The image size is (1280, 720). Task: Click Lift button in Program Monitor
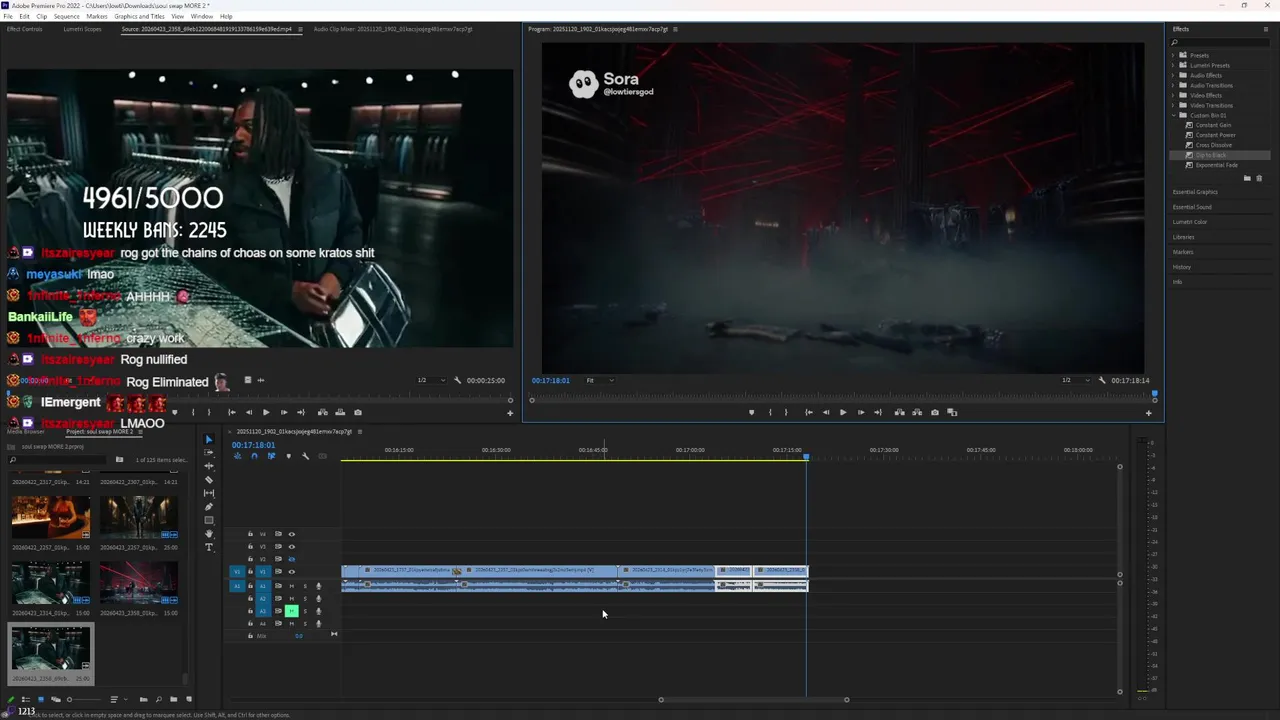pyautogui.click(x=900, y=412)
